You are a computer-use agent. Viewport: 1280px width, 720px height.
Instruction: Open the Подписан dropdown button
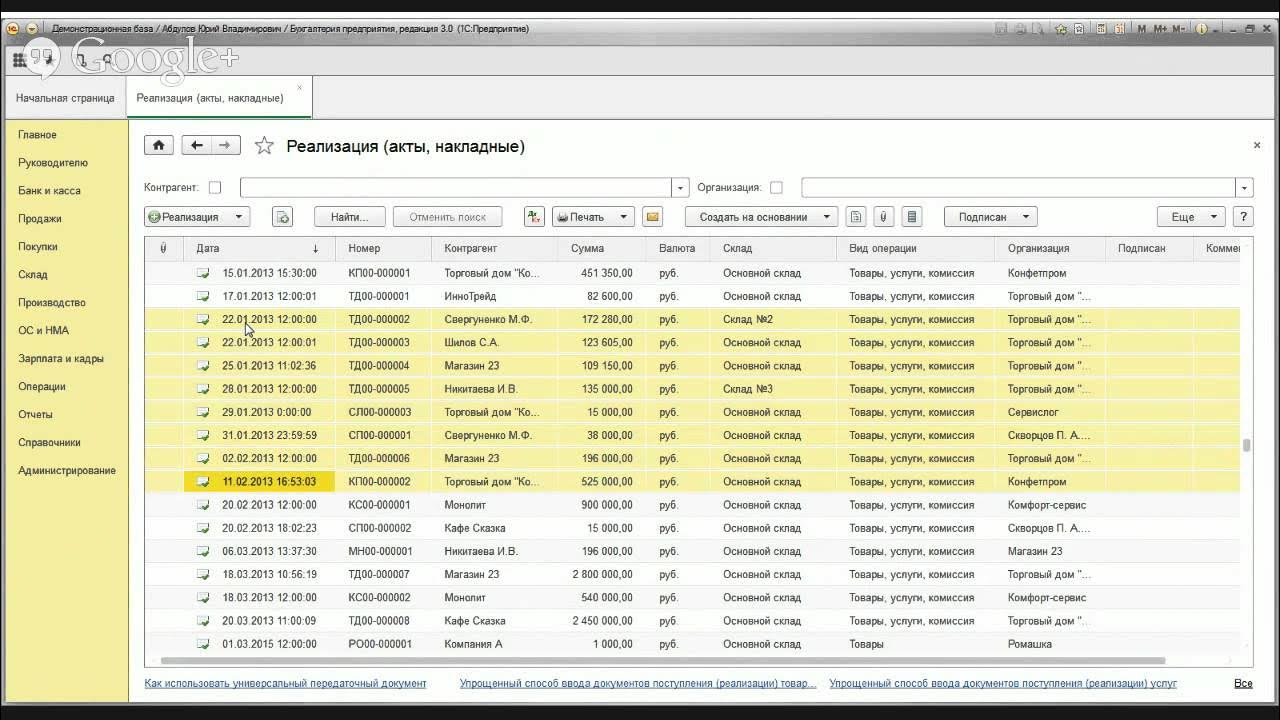pyautogui.click(x=990, y=217)
